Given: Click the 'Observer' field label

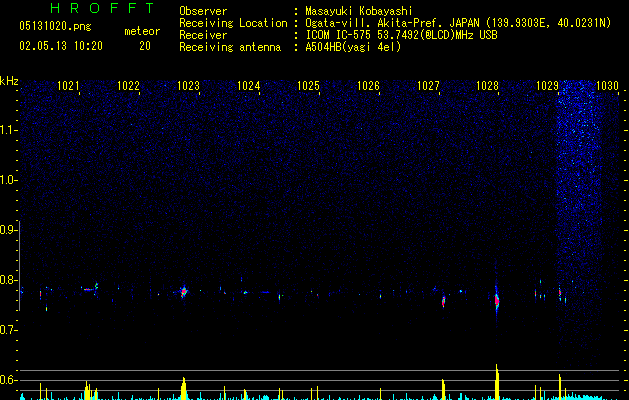Looking at the screenshot, I should pyautogui.click(x=203, y=11).
